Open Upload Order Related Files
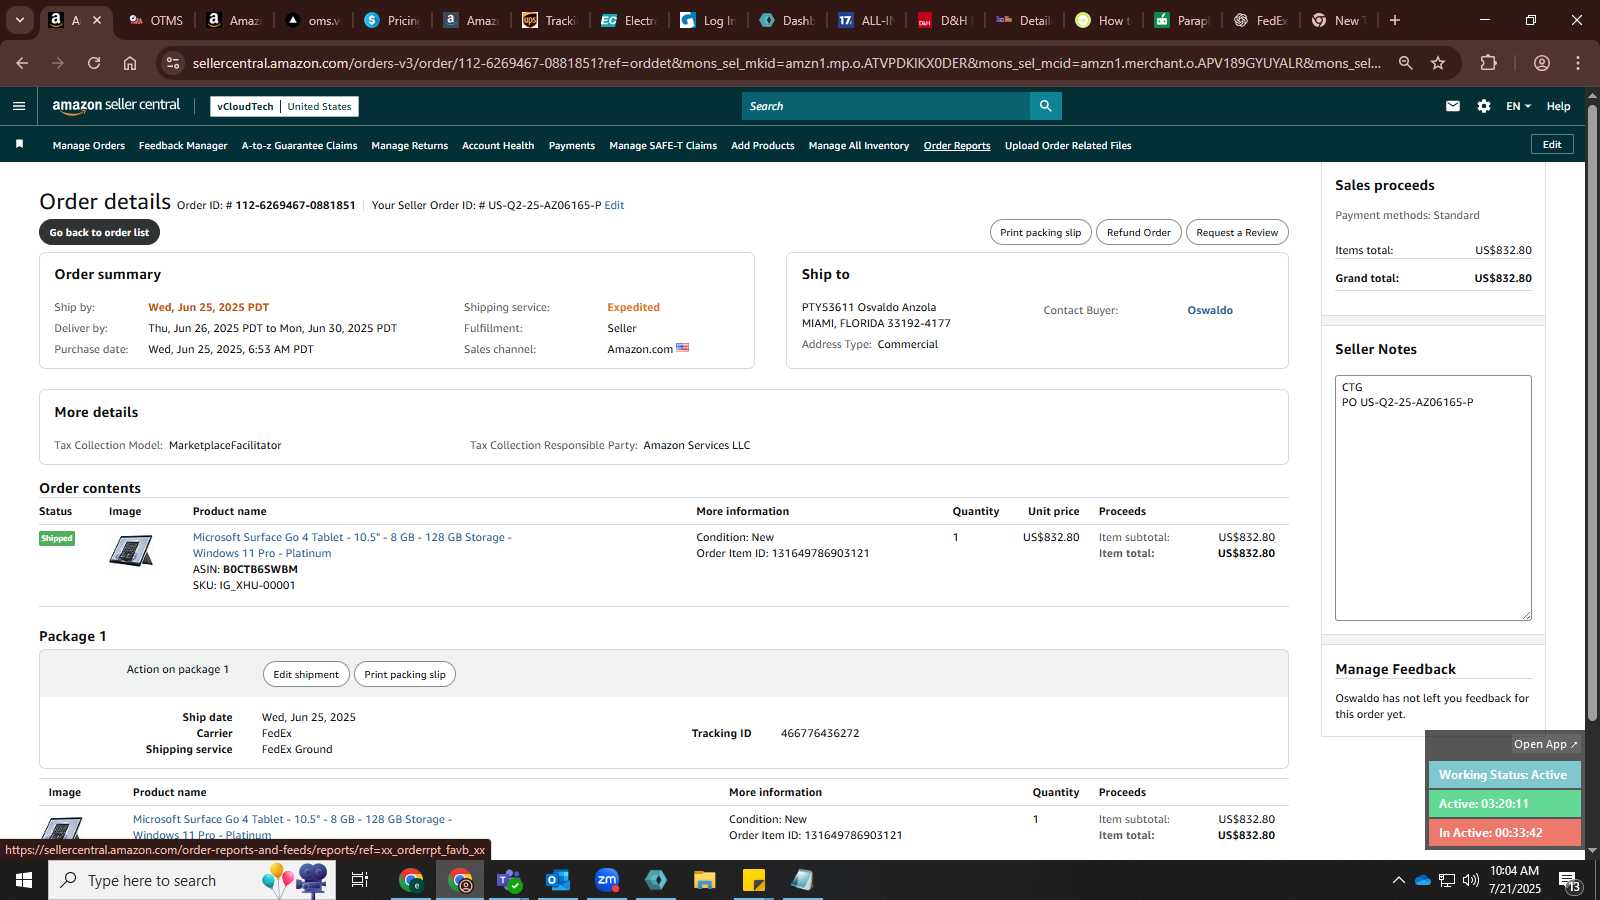 [1068, 145]
